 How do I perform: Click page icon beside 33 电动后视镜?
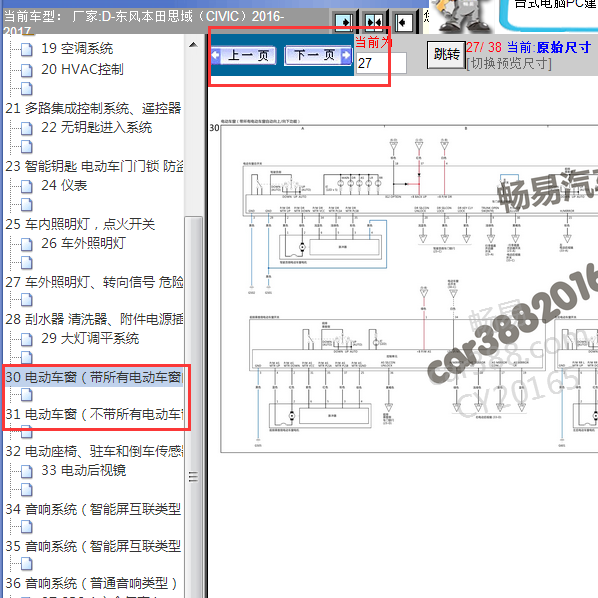click(26, 471)
